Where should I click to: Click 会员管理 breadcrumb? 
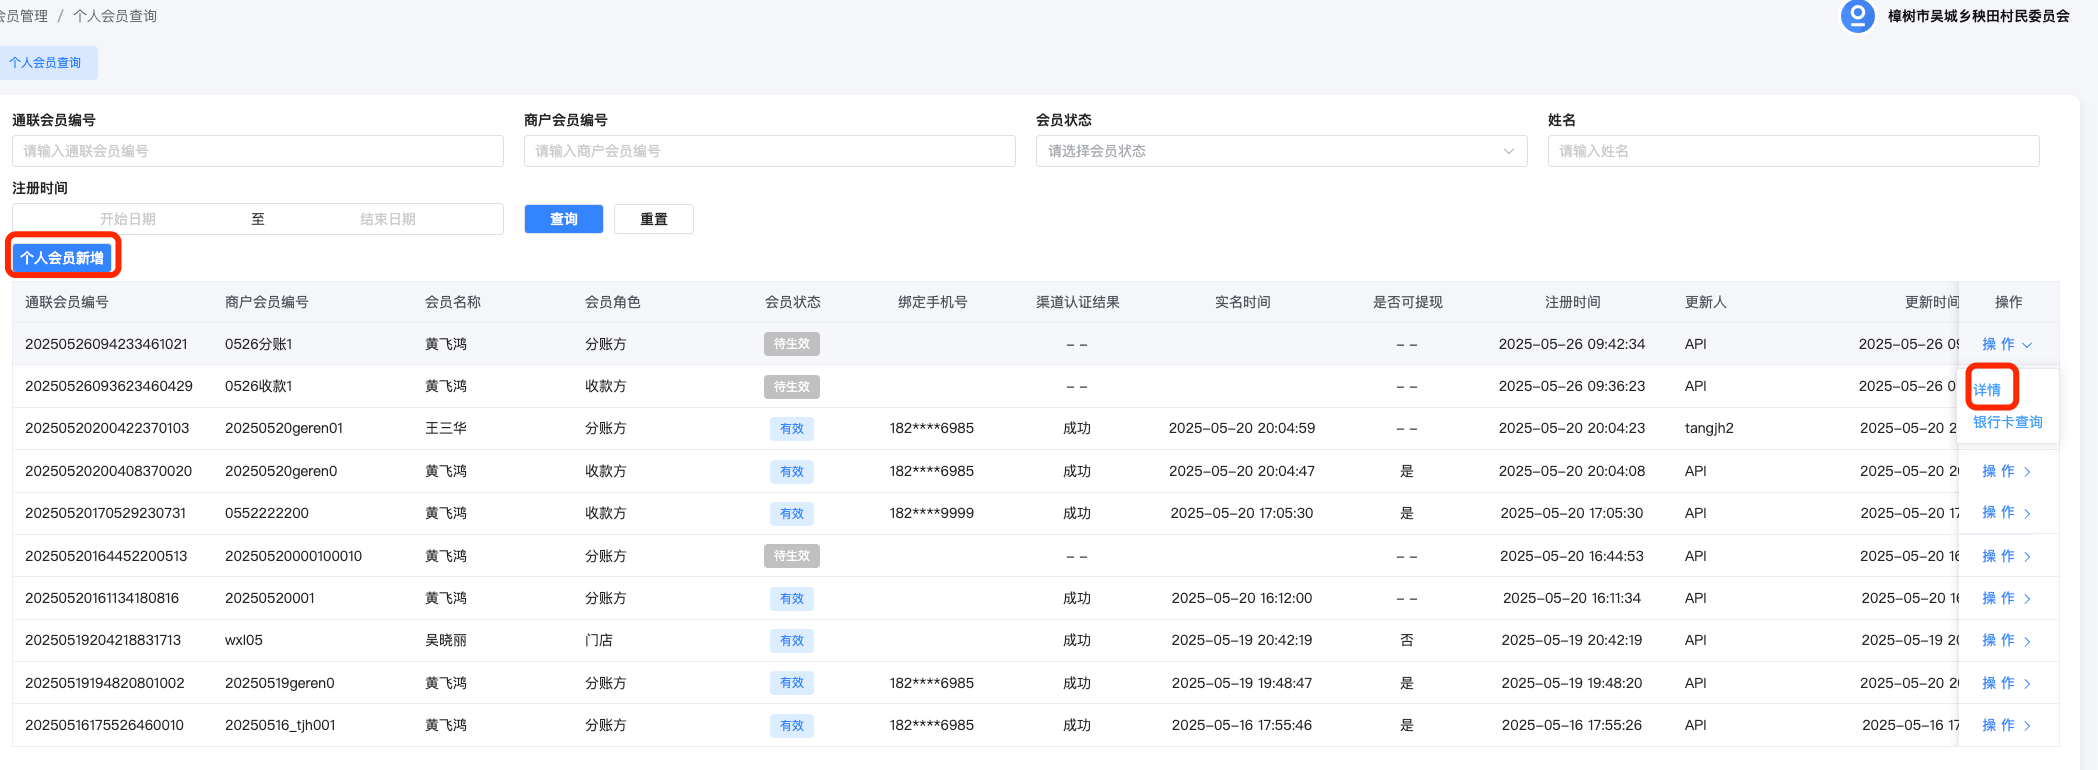(24, 16)
